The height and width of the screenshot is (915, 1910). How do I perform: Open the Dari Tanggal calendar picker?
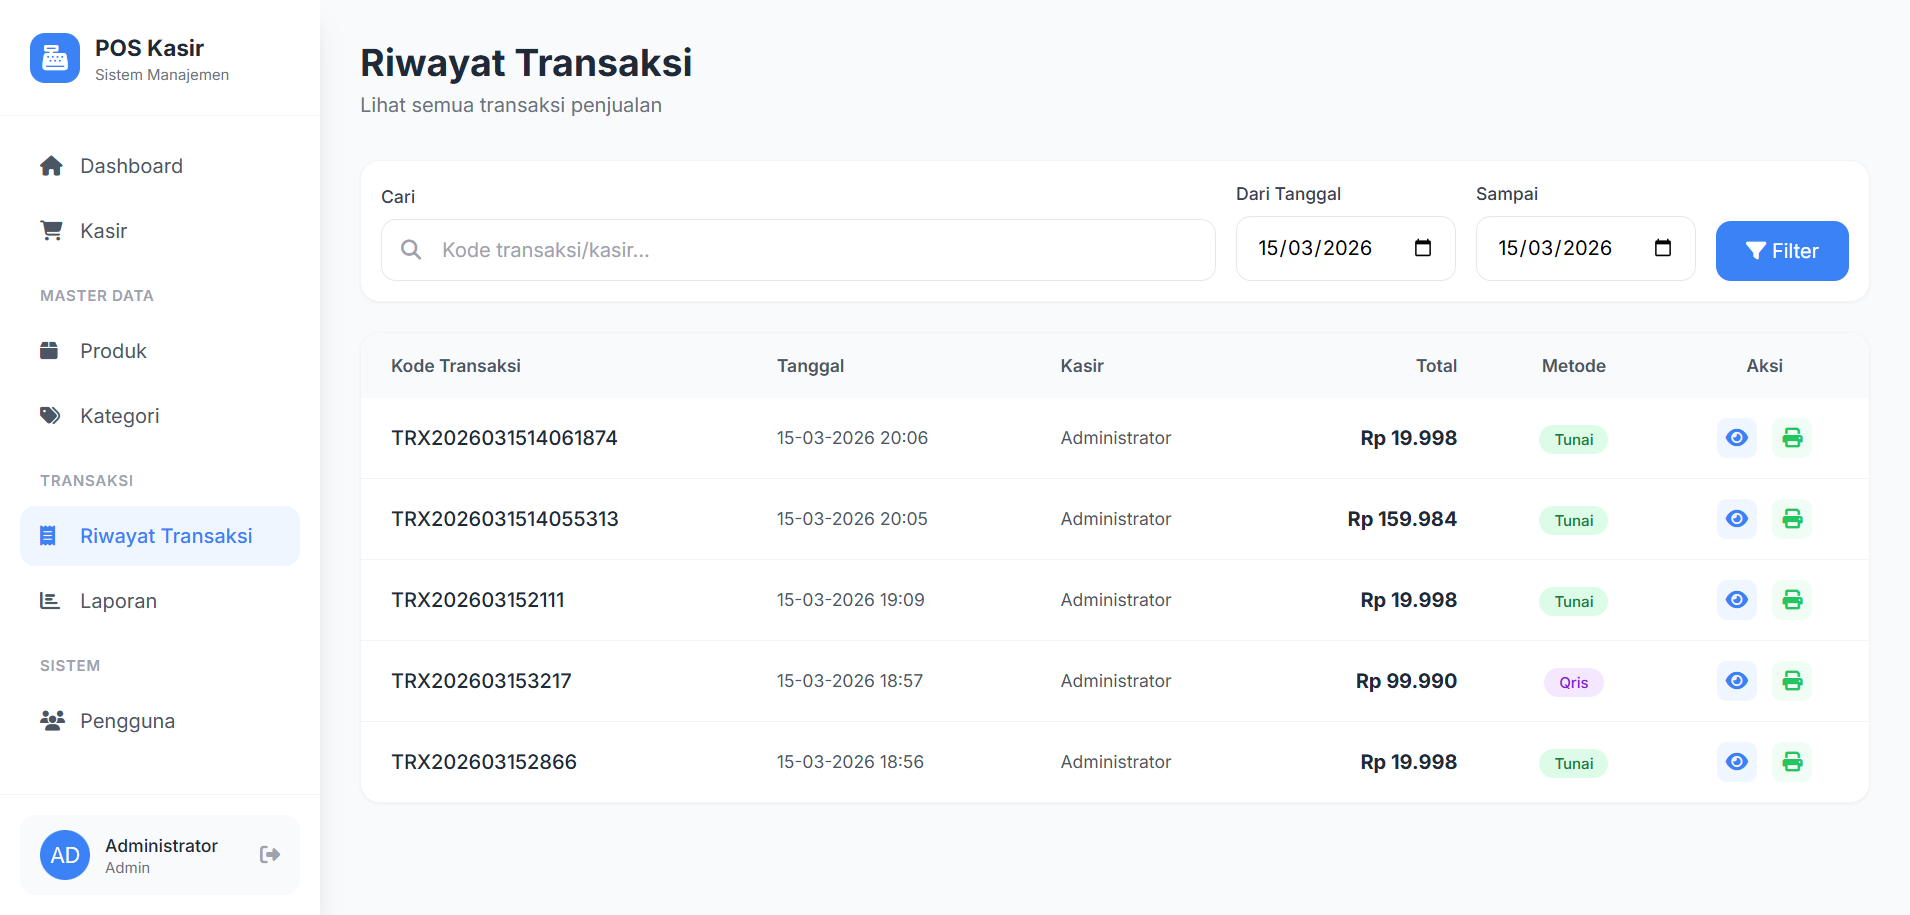pos(1423,248)
